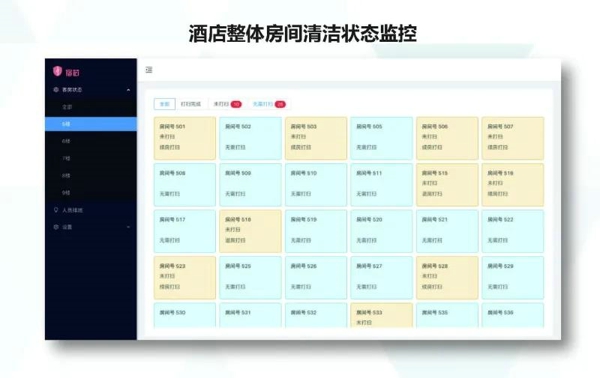The width and height of the screenshot is (600, 378).
Task: Click the 设置 gear icon
Action: (x=56, y=227)
